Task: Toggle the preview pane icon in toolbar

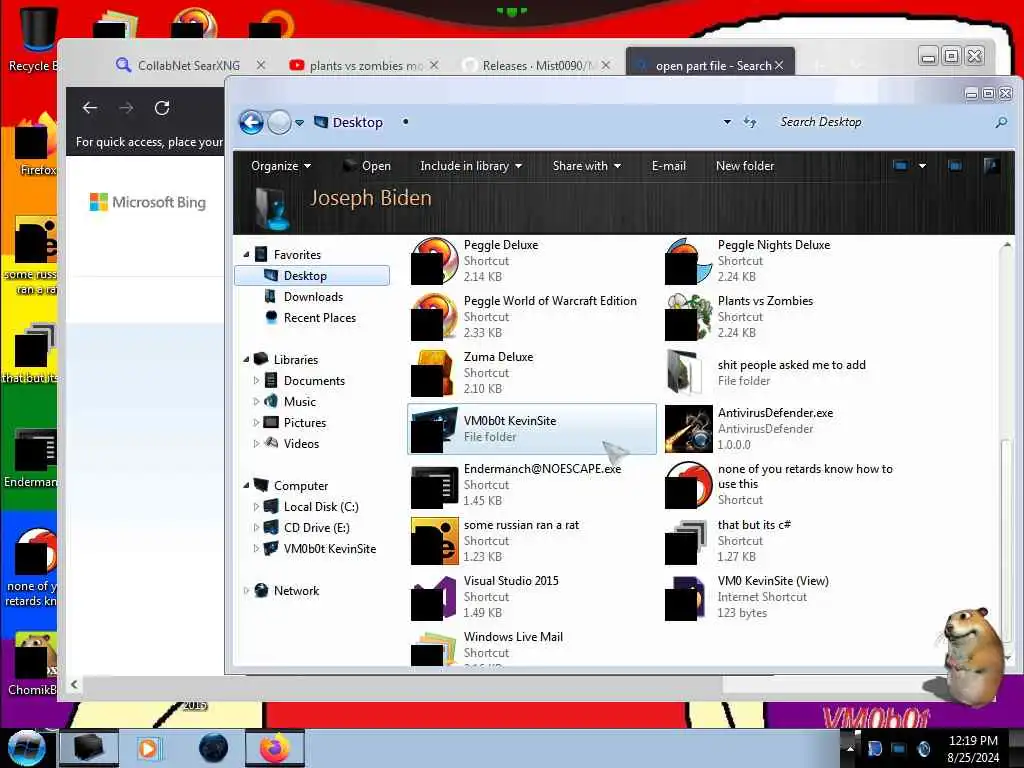Action: point(955,166)
